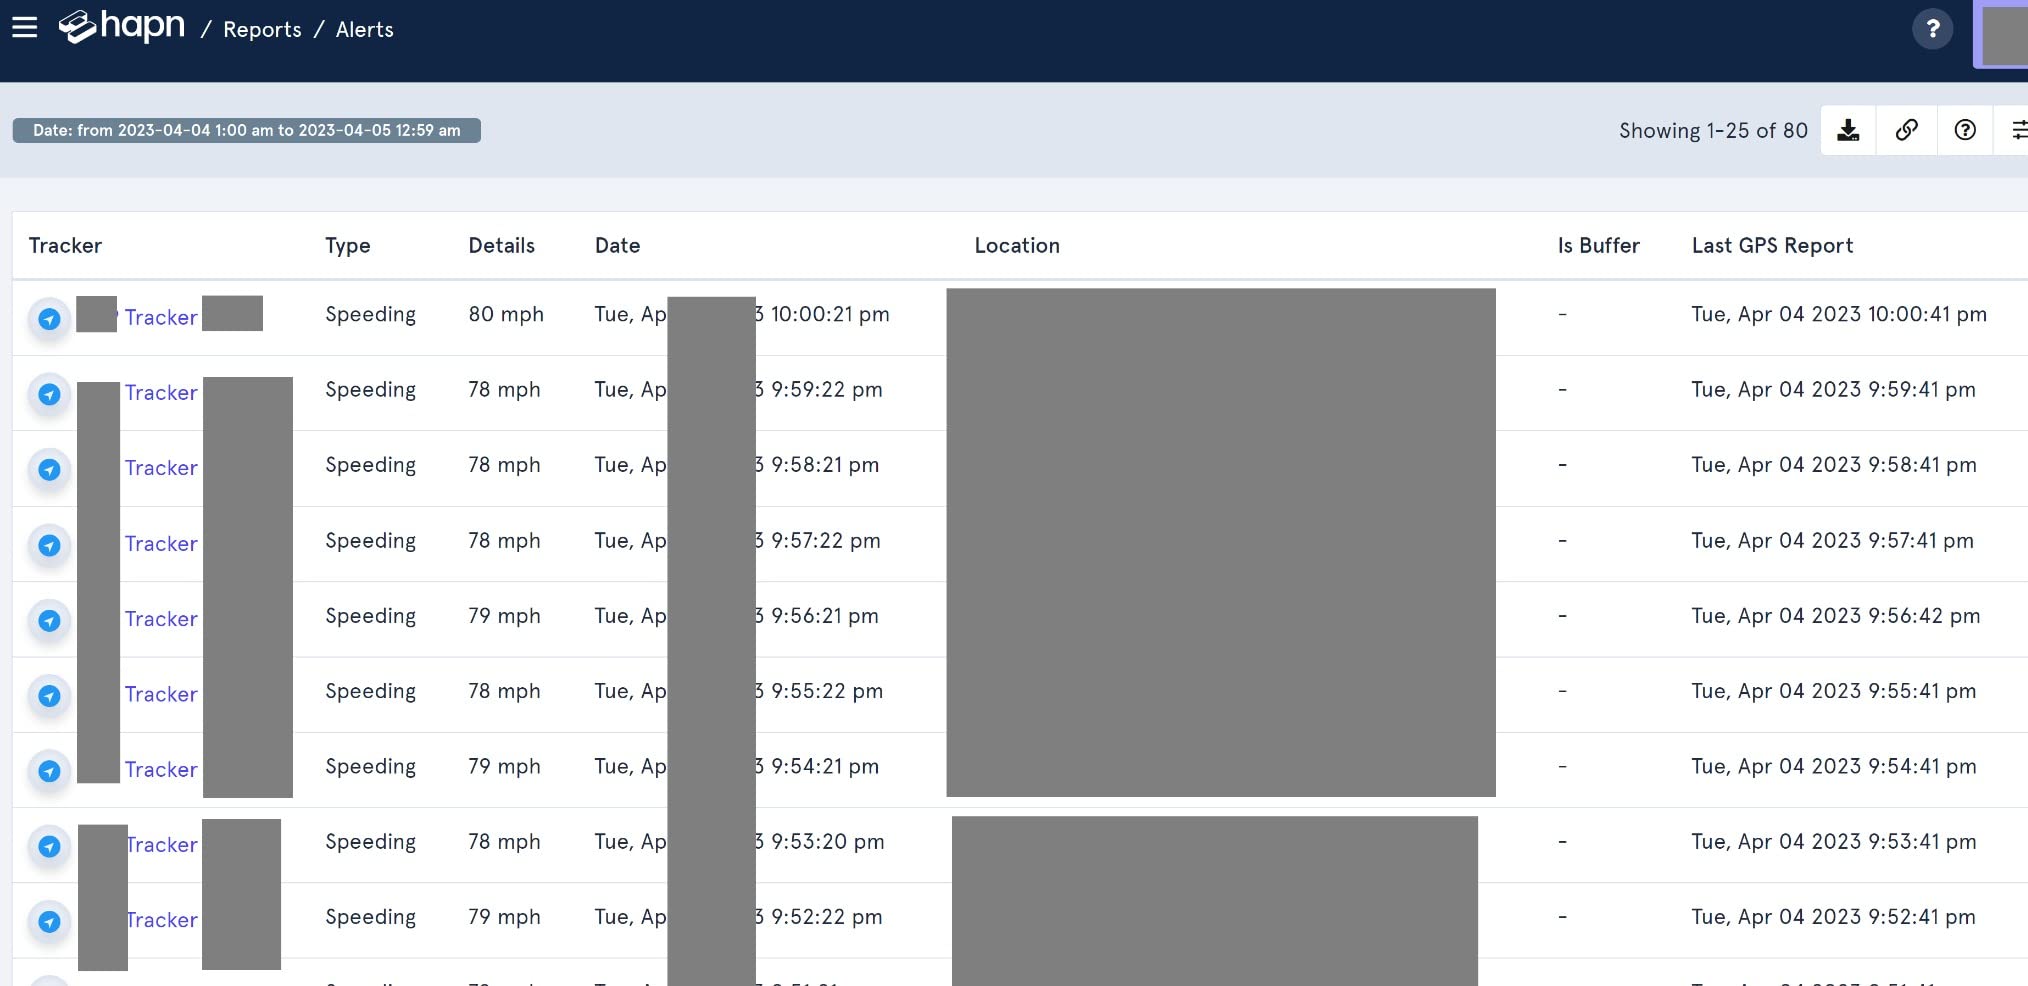Open the help question mark in header
The image size is (2028, 986).
point(1932,29)
